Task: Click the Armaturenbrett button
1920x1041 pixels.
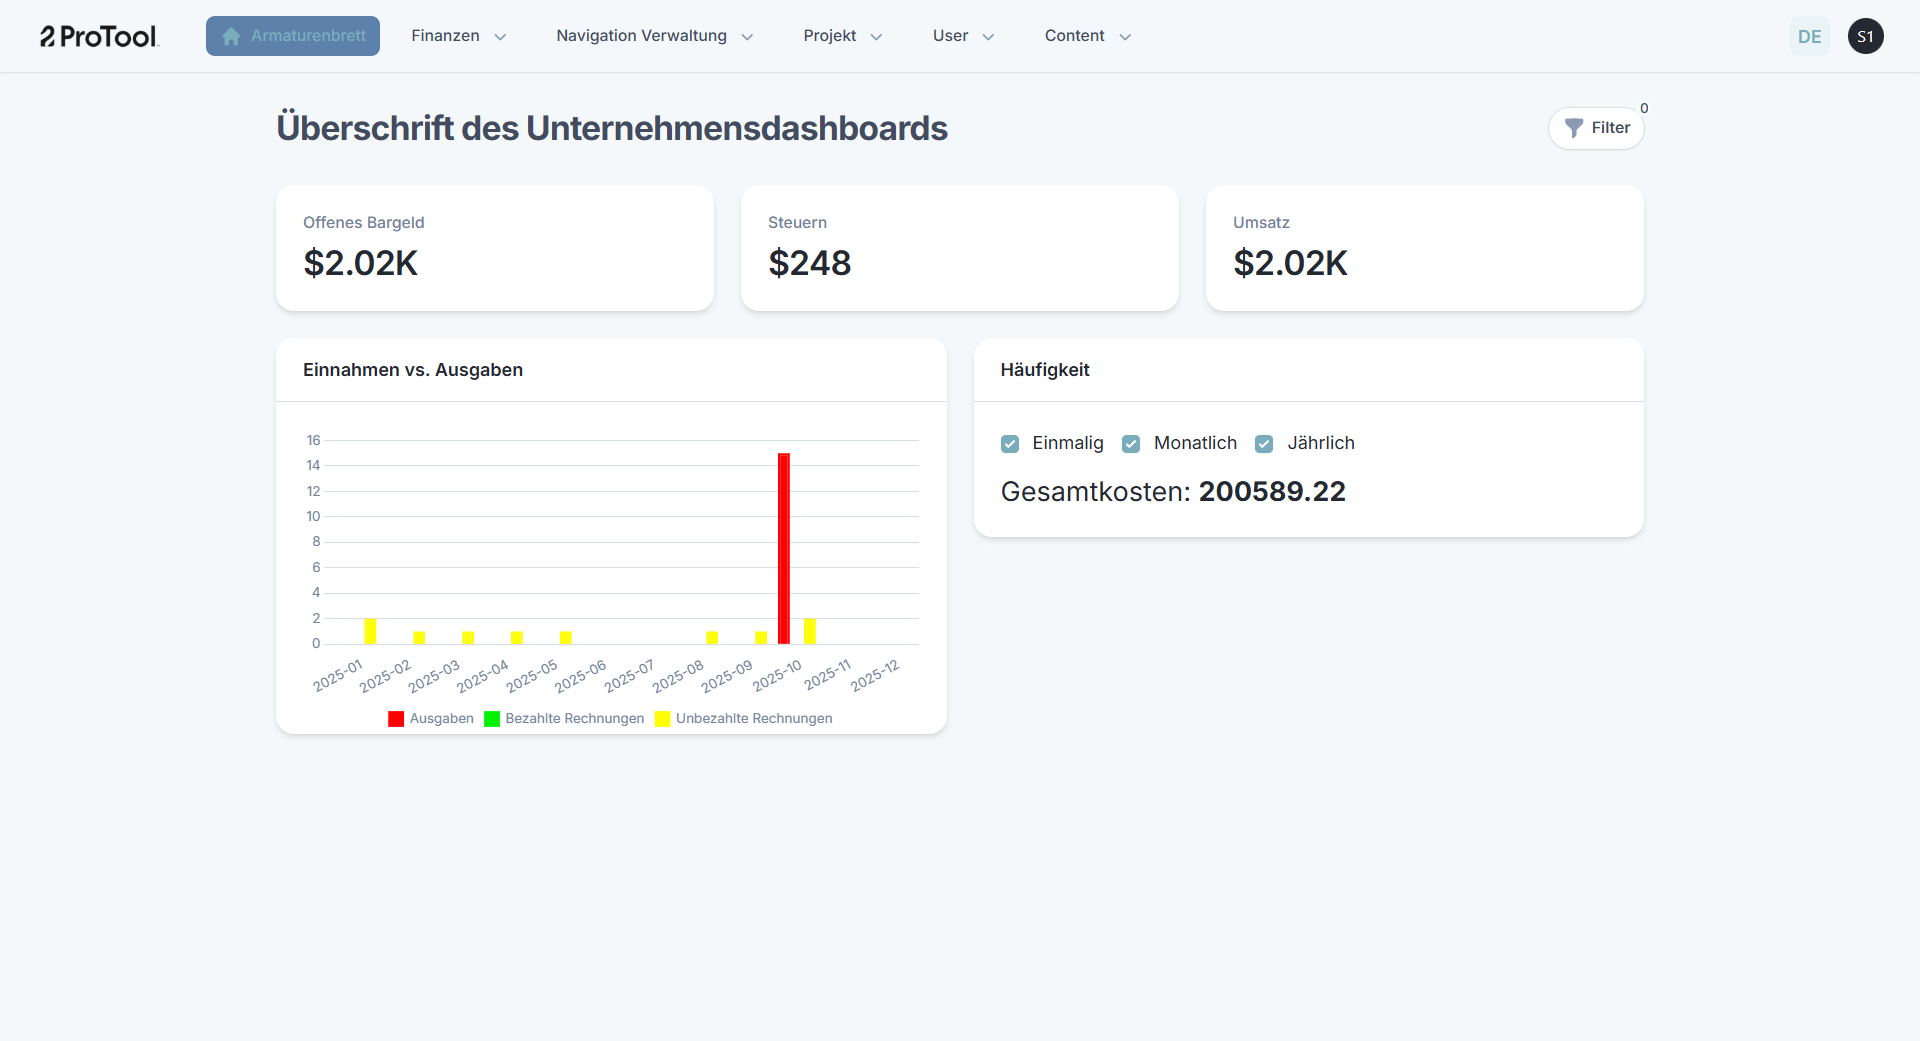Action: pos(293,36)
